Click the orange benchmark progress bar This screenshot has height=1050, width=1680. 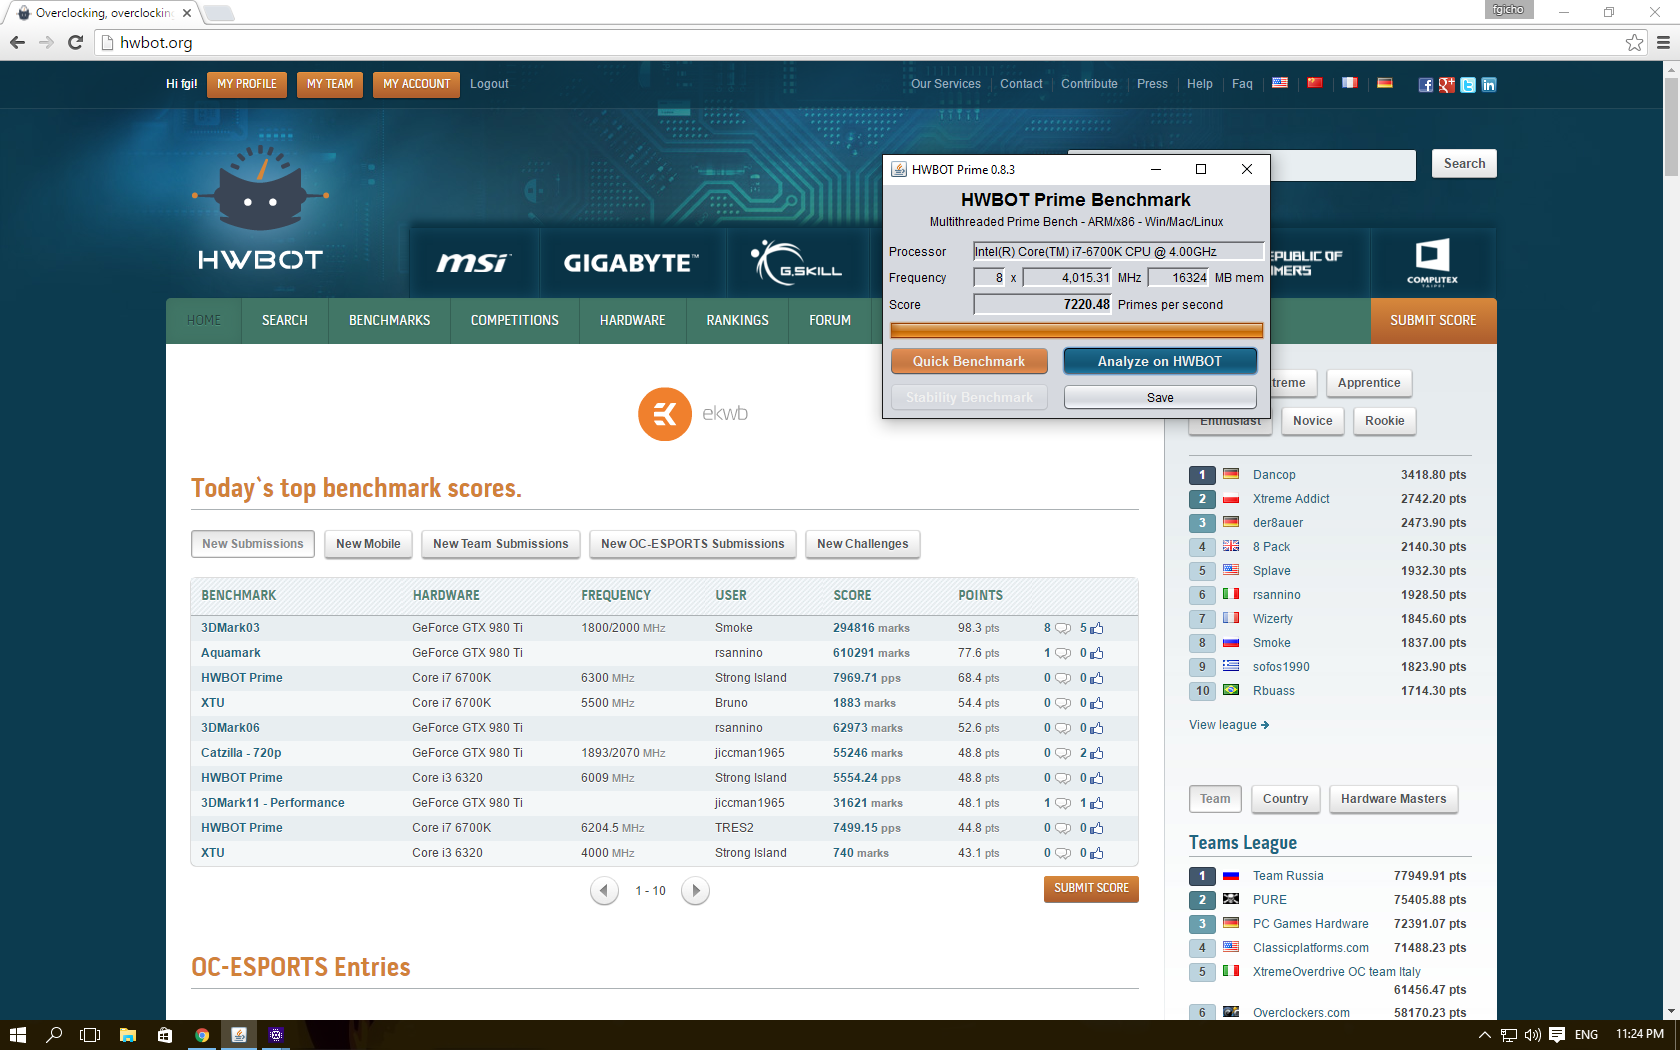pyautogui.click(x=1076, y=330)
